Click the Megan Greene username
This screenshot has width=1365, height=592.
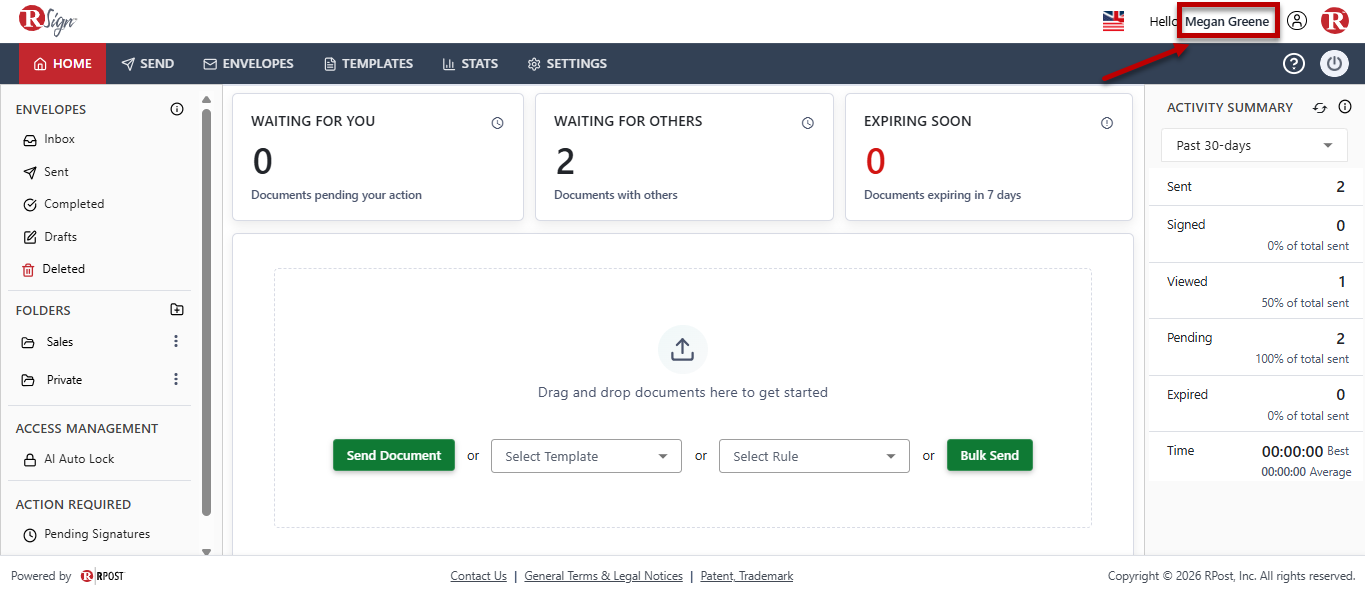click(x=1227, y=21)
